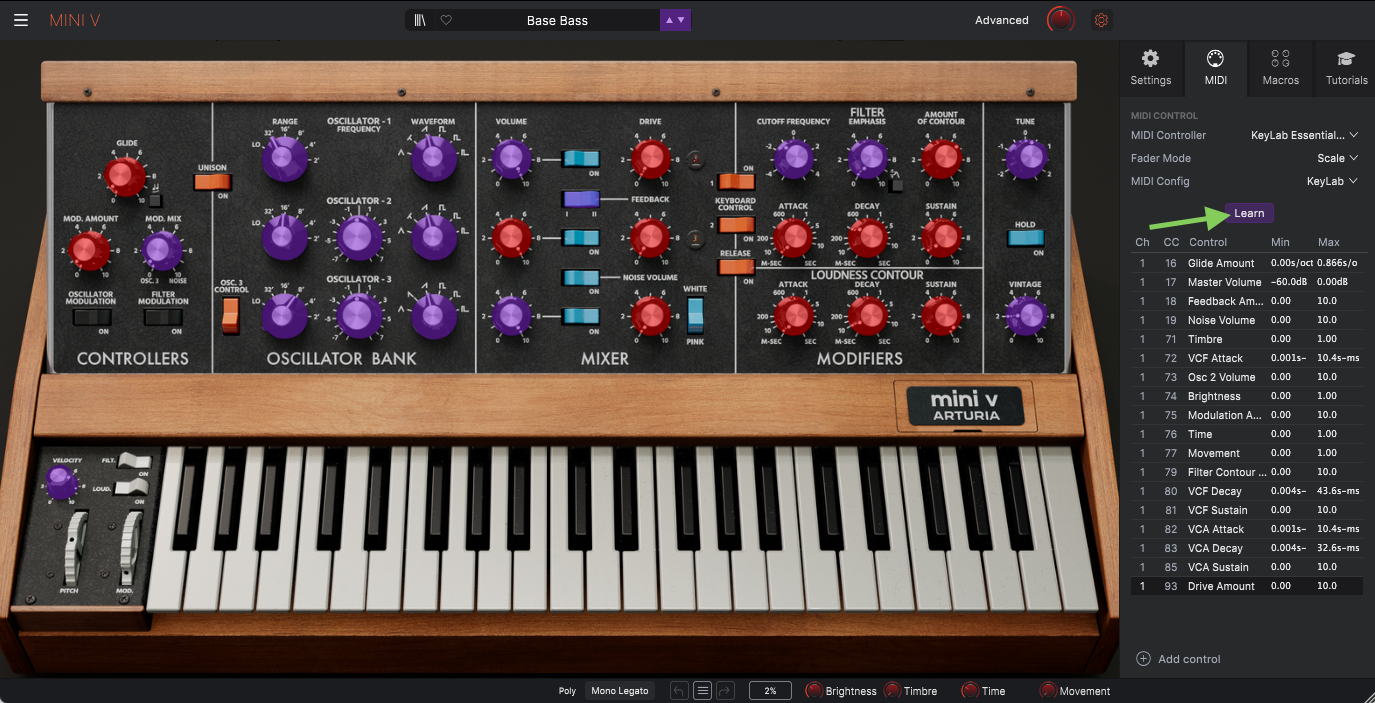Click the orange gear icon beside master volume

[1101, 20]
